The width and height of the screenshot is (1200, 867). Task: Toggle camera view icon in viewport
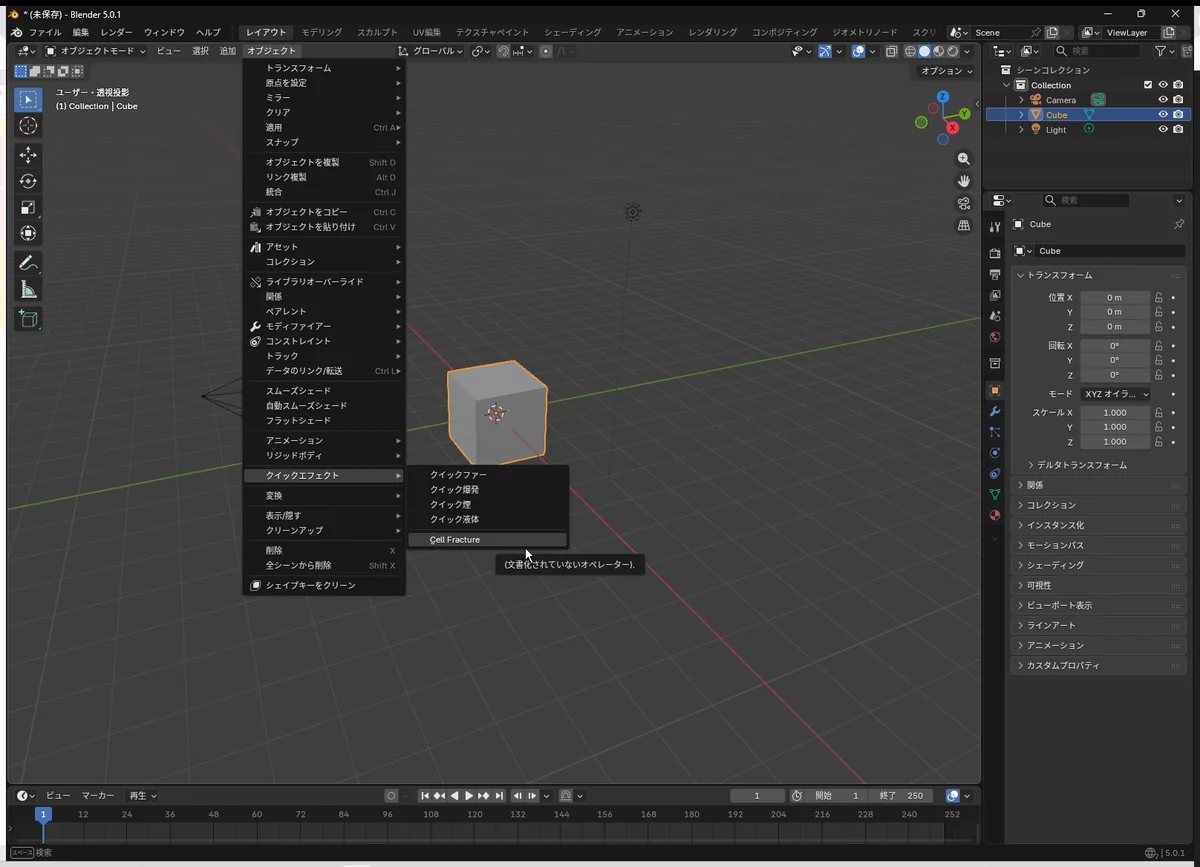point(964,203)
